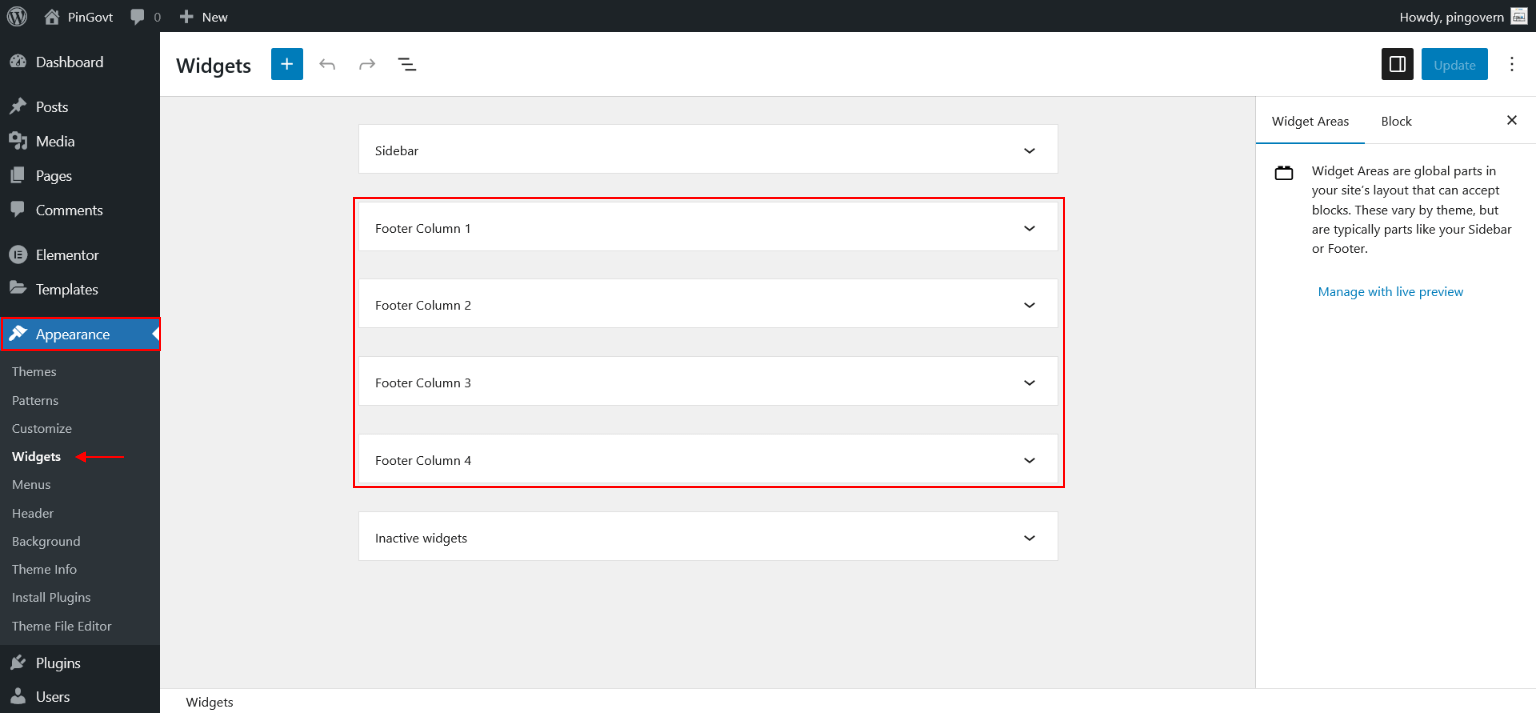Click the redo arrow icon
Viewport: 1536px width, 713px height.
[x=367, y=64]
